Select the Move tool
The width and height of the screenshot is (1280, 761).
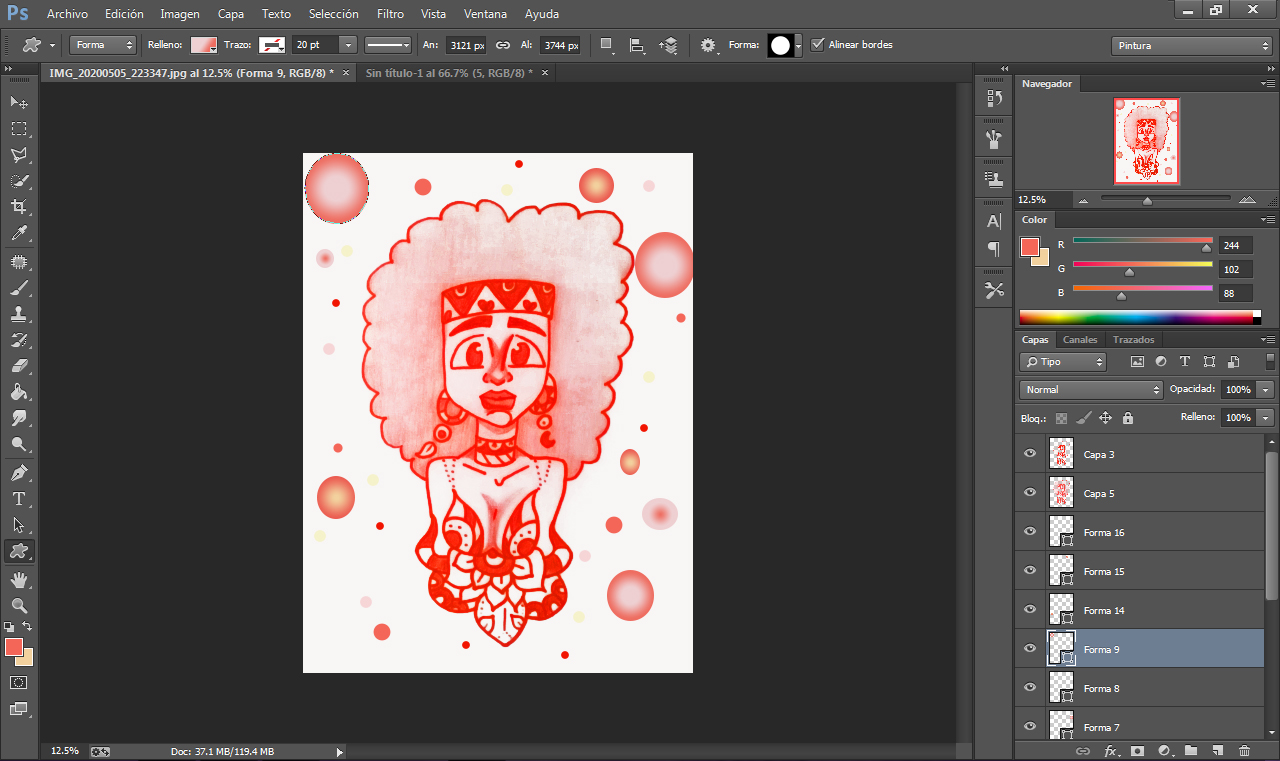coord(19,103)
